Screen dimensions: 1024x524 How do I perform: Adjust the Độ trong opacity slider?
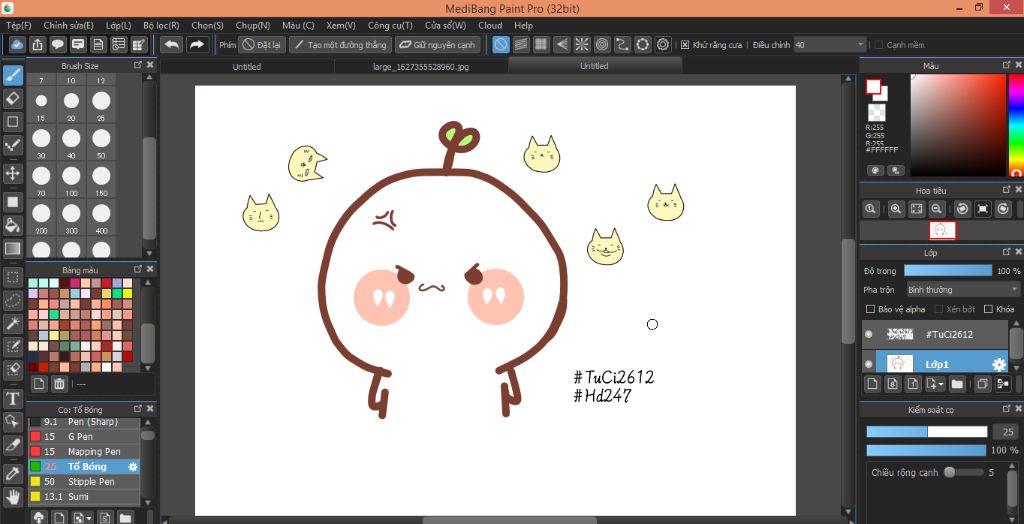(x=948, y=270)
